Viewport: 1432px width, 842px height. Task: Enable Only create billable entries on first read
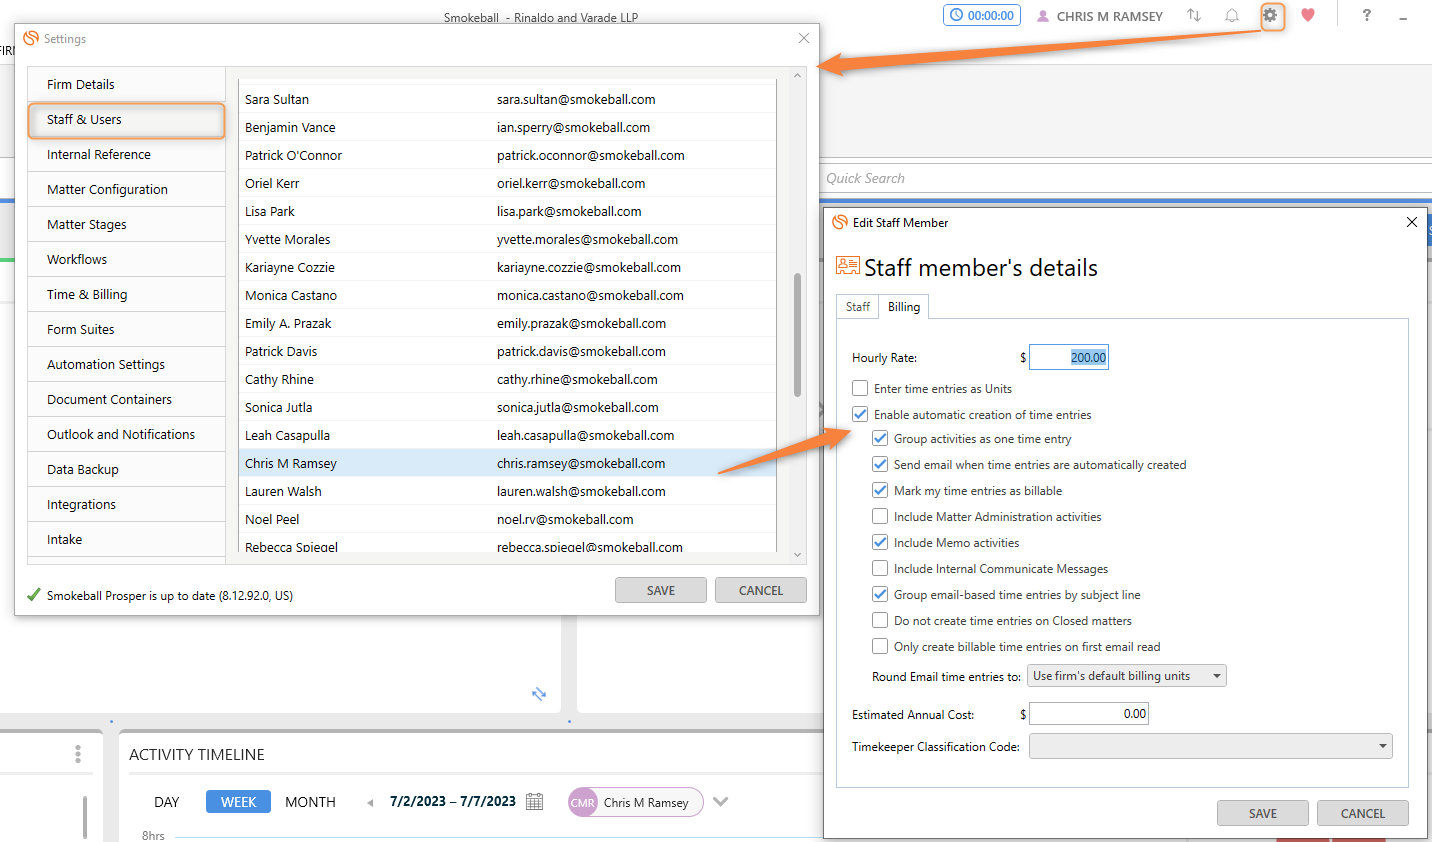pyautogui.click(x=880, y=646)
